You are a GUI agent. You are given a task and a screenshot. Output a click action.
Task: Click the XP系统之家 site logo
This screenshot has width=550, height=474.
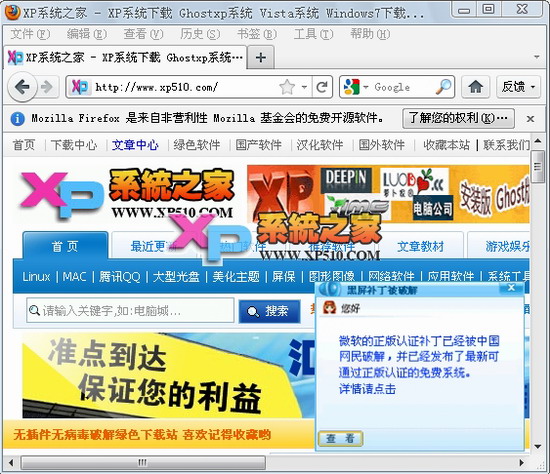(x=126, y=195)
